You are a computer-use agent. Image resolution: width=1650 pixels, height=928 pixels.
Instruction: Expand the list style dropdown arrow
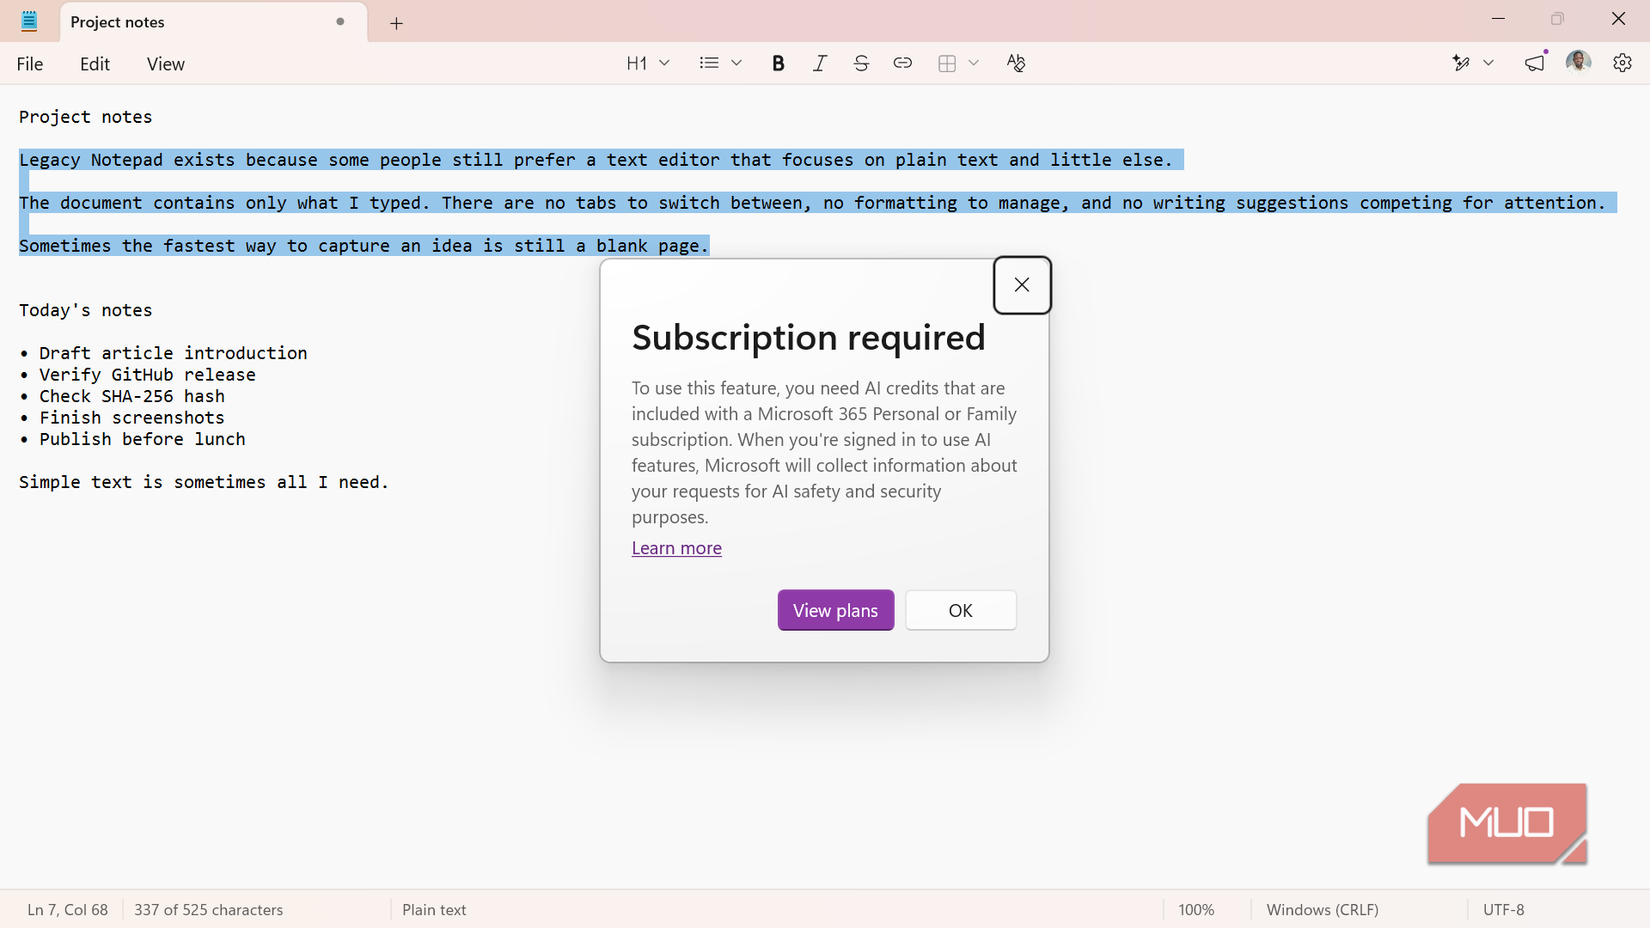pyautogui.click(x=737, y=63)
